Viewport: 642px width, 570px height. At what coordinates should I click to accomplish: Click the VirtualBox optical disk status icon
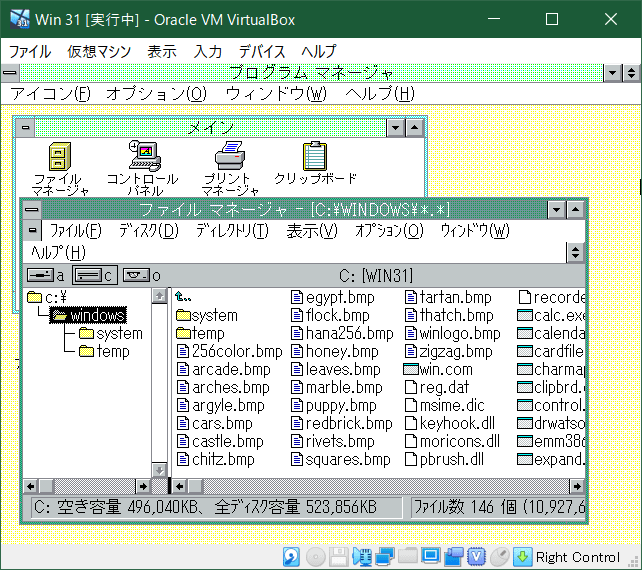[x=316, y=557]
